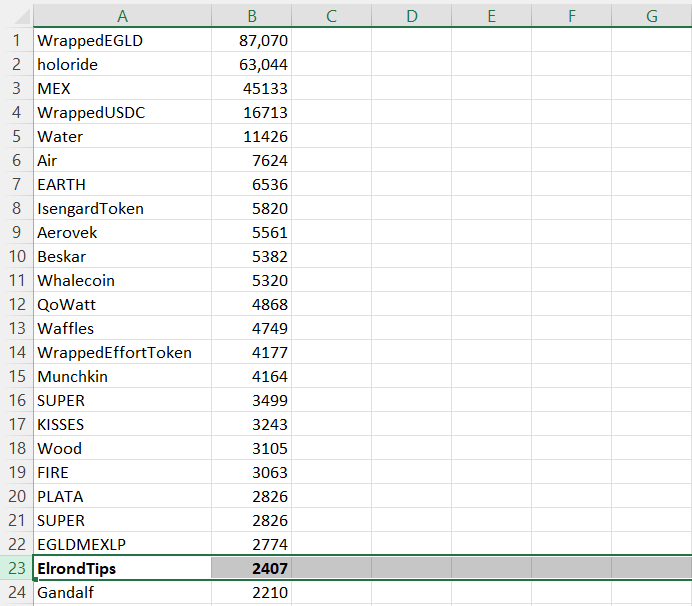Click cell containing holoride
The image size is (692, 606).
point(123,64)
